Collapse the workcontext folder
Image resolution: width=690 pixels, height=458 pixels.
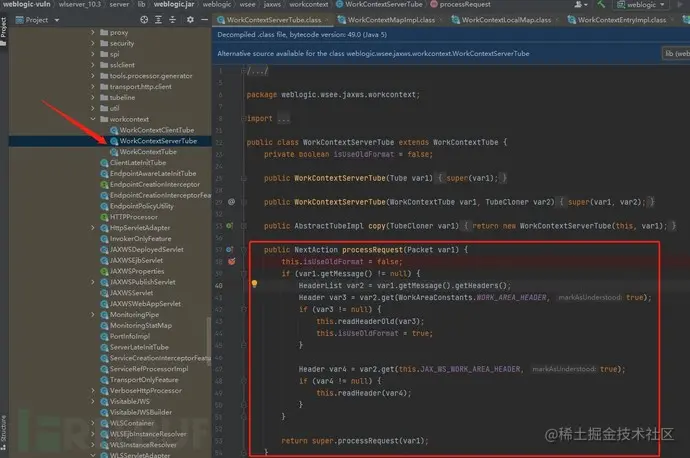coord(92,119)
